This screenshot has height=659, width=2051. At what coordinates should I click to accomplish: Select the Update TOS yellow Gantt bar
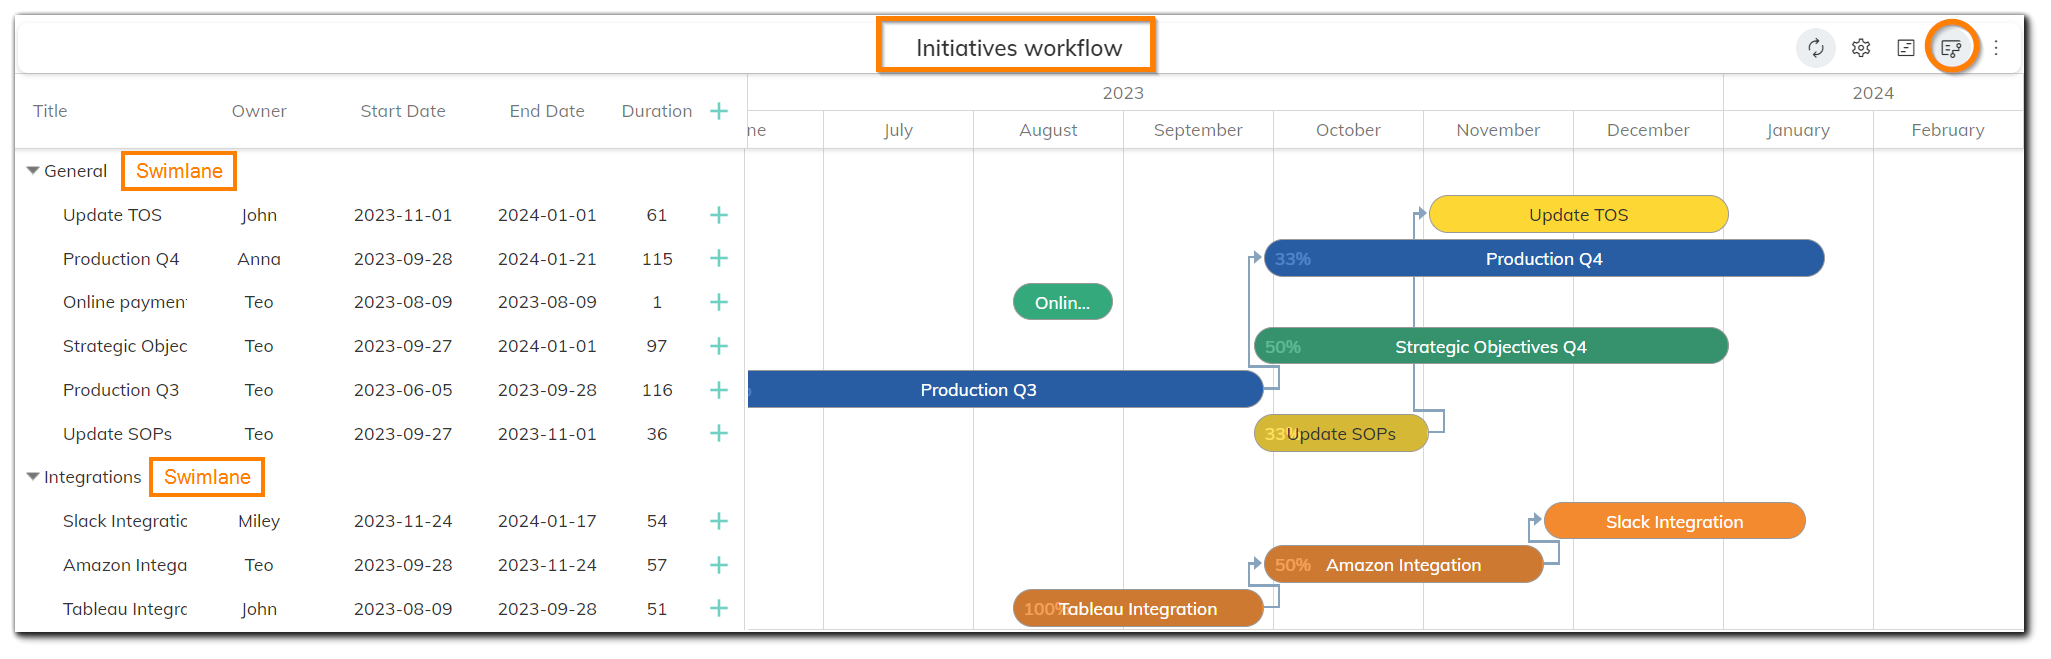pos(1578,214)
